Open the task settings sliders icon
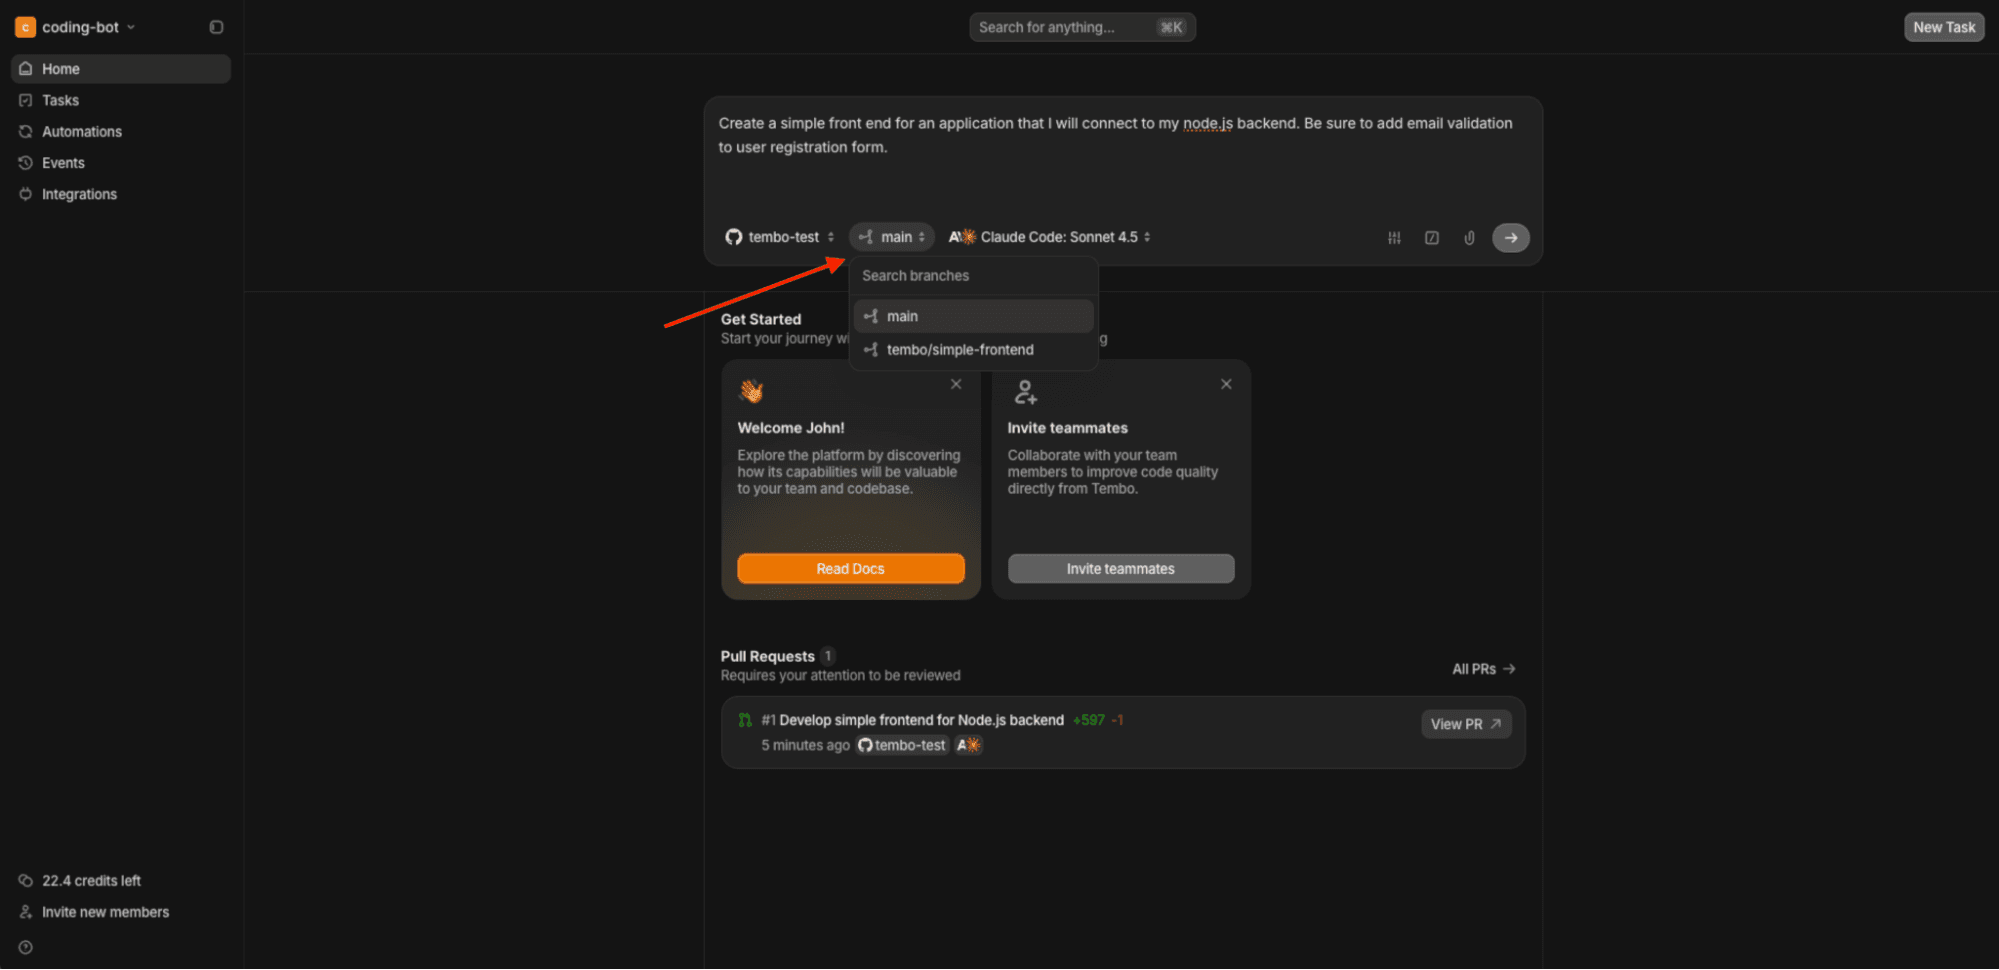1999x970 pixels. tap(1394, 238)
